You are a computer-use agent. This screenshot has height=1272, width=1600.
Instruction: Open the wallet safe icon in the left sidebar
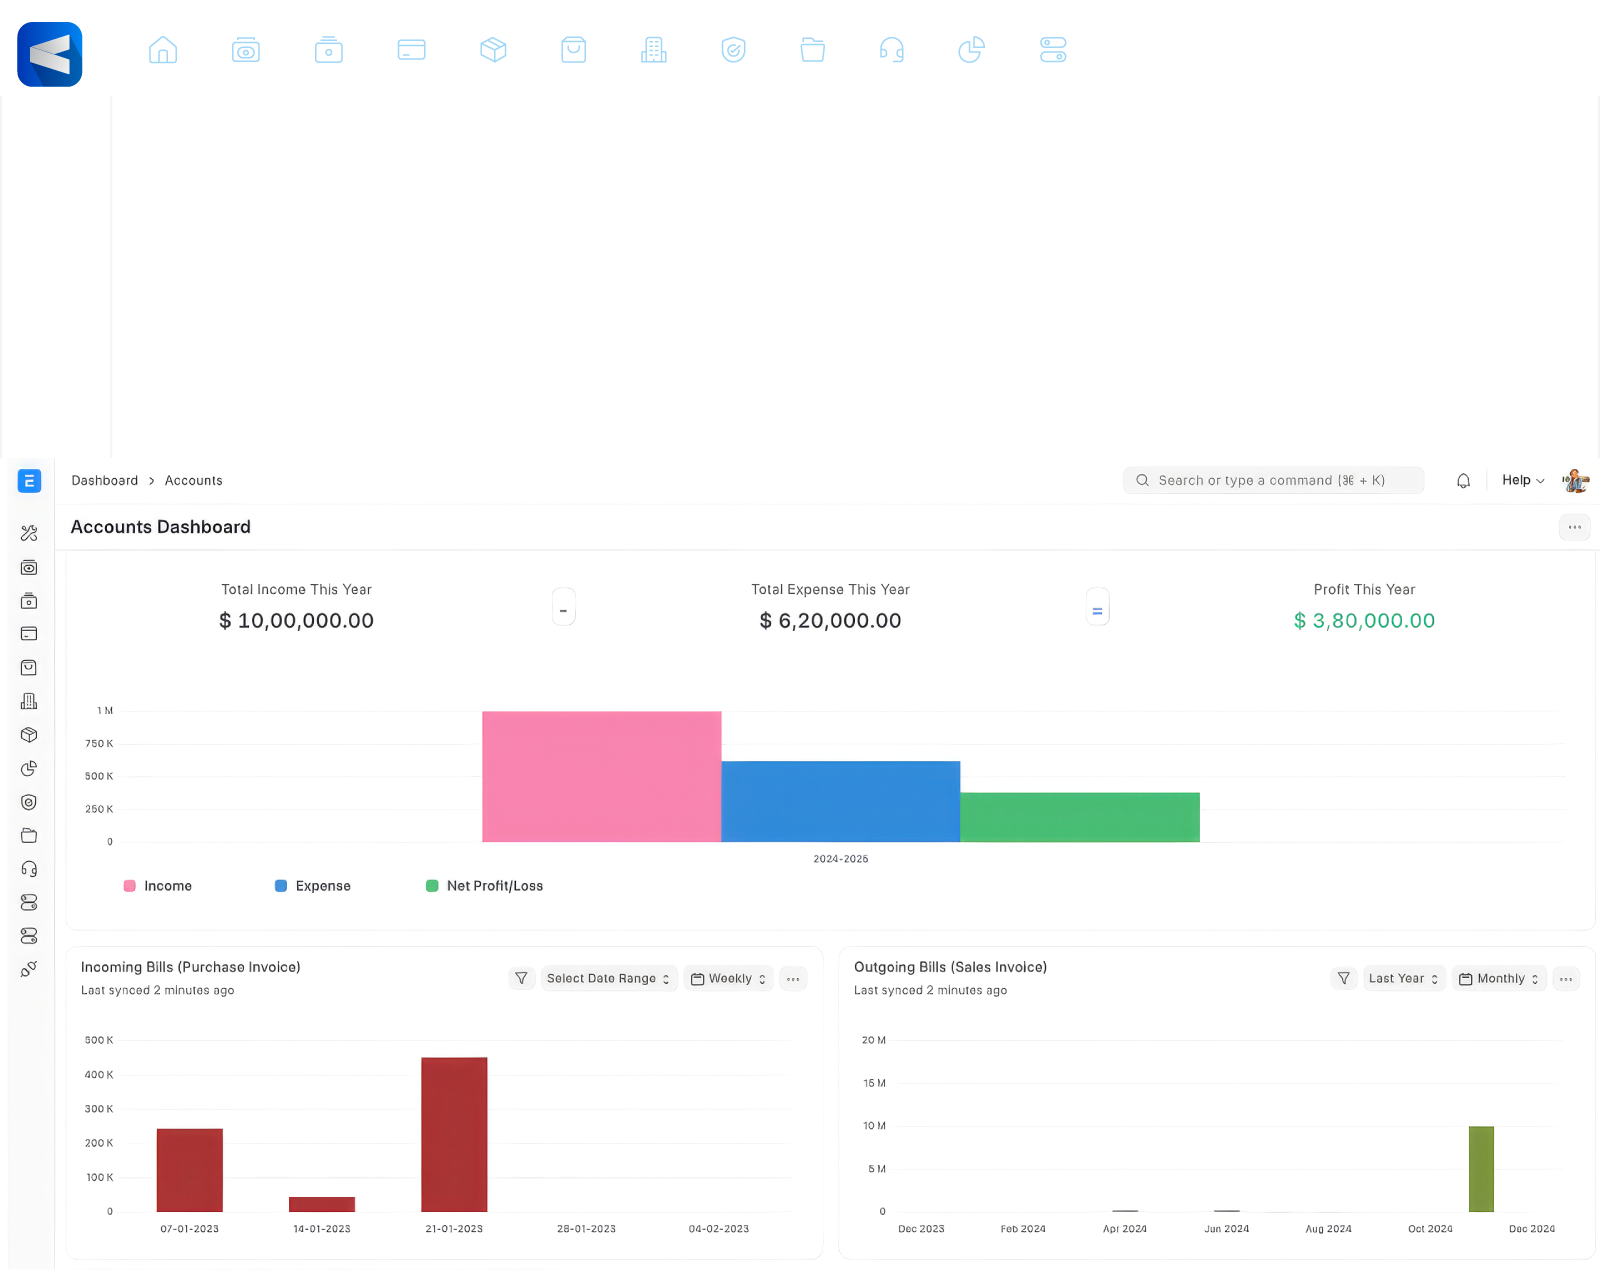point(29,601)
